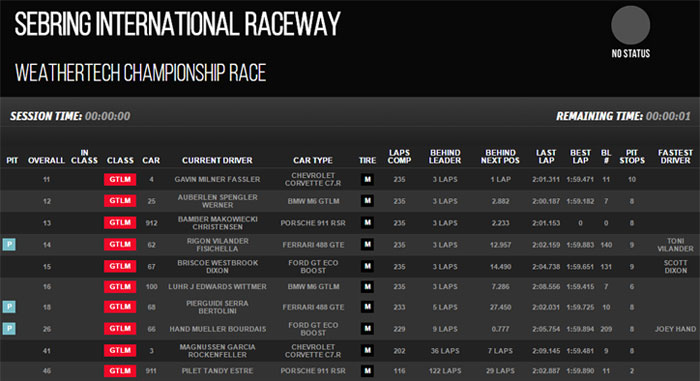Image resolution: width=700 pixels, height=381 pixels.
Task: Click fastest driver Toni Vilander
Action: pos(675,245)
